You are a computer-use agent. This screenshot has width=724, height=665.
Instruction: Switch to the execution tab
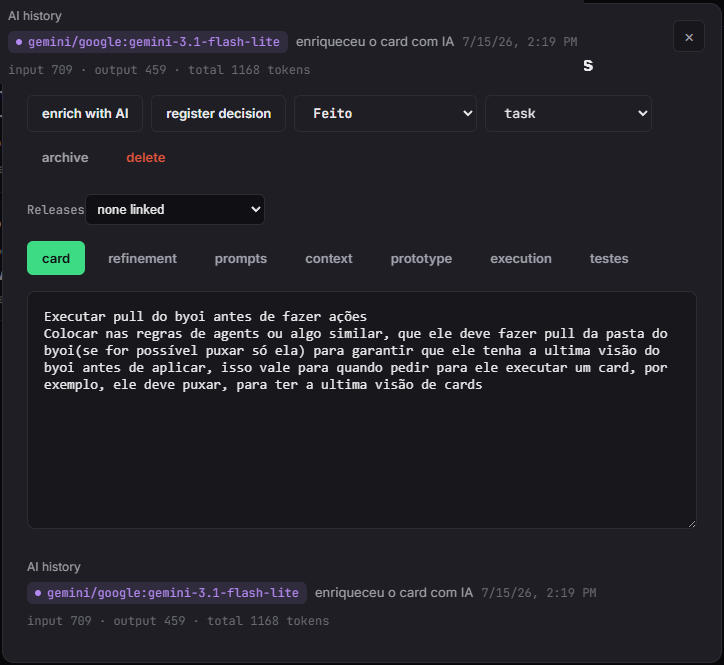521,258
